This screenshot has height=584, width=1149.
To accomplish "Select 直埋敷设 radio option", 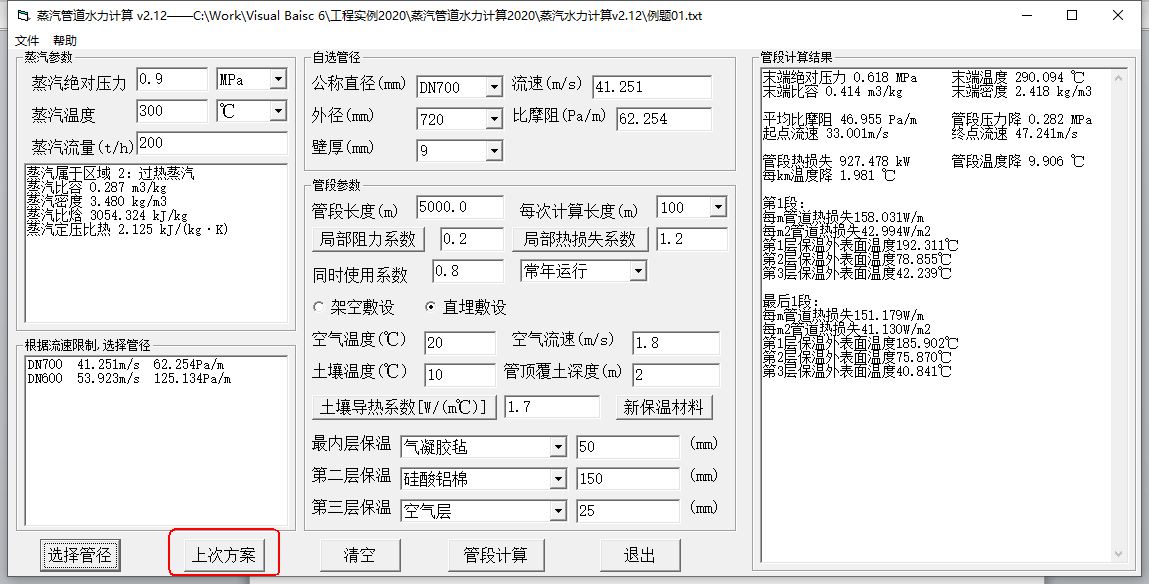I will pos(432,307).
